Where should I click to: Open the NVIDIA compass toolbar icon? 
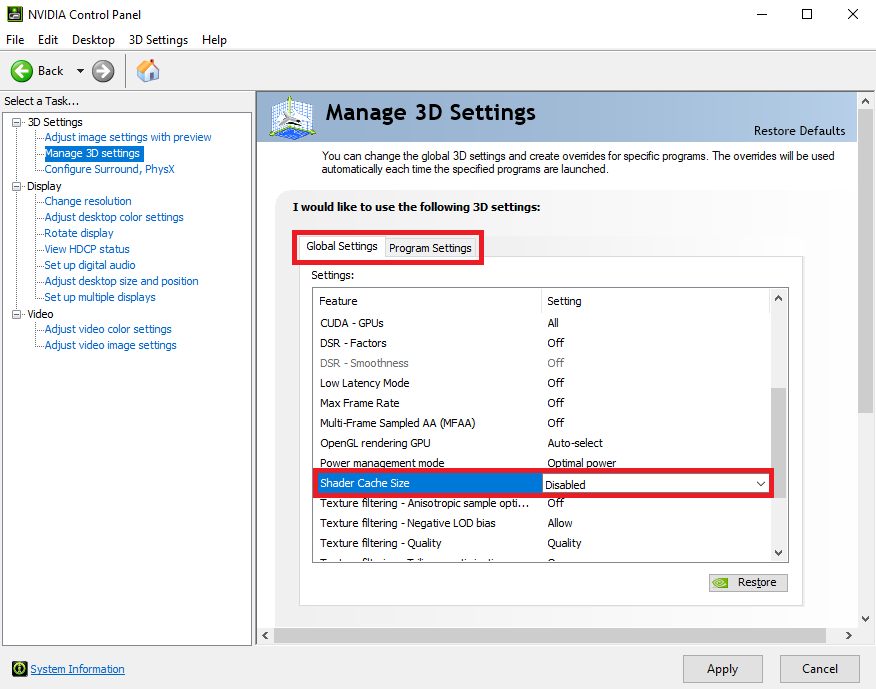click(147, 70)
